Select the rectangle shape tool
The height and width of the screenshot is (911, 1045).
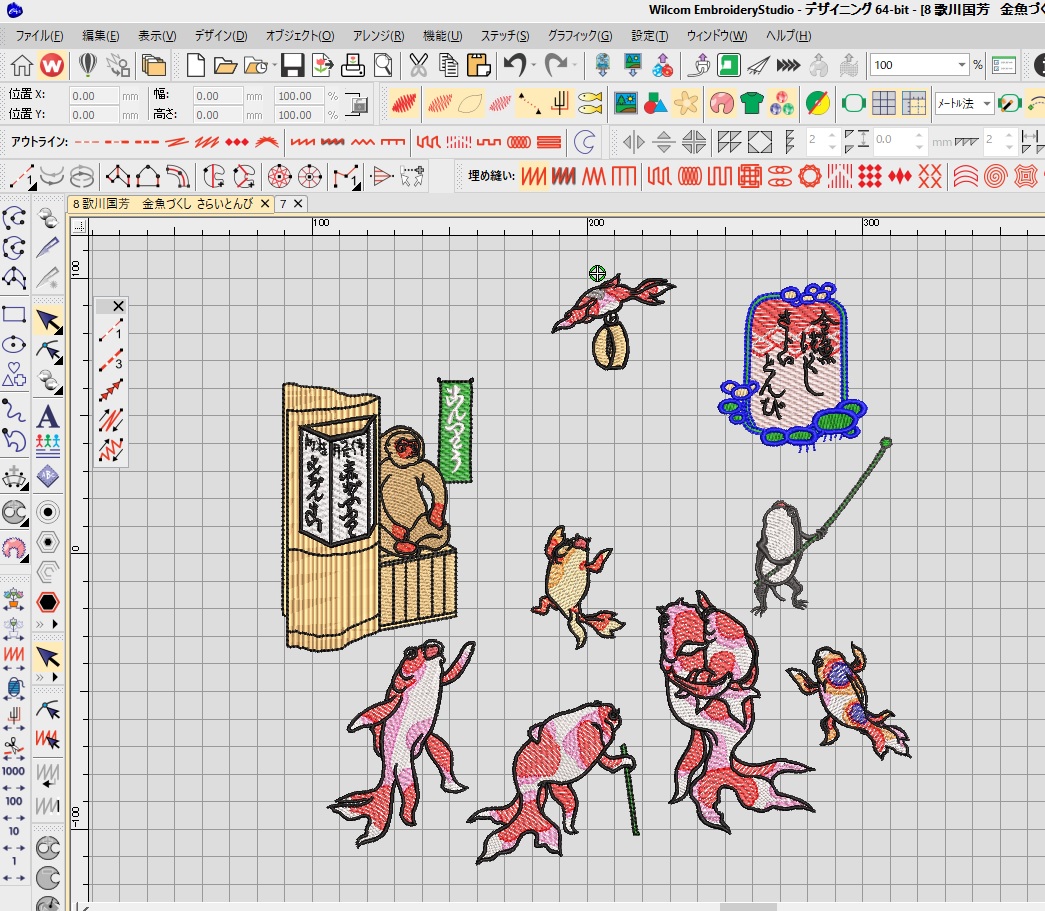point(14,315)
